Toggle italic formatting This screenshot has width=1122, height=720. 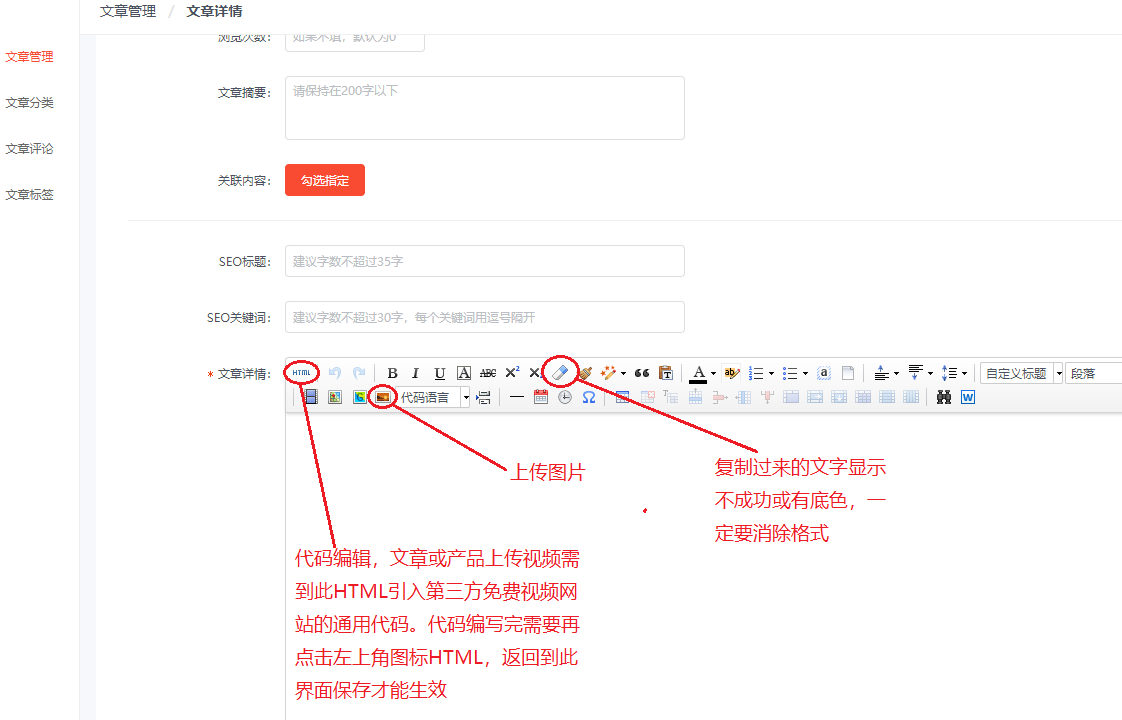pos(415,373)
